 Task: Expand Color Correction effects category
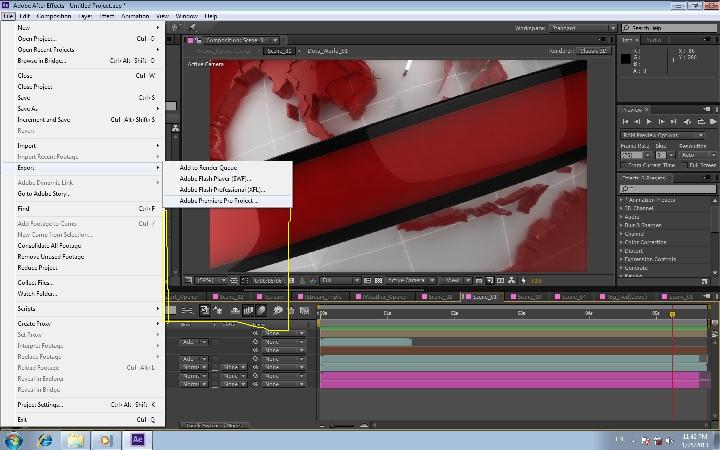(622, 242)
